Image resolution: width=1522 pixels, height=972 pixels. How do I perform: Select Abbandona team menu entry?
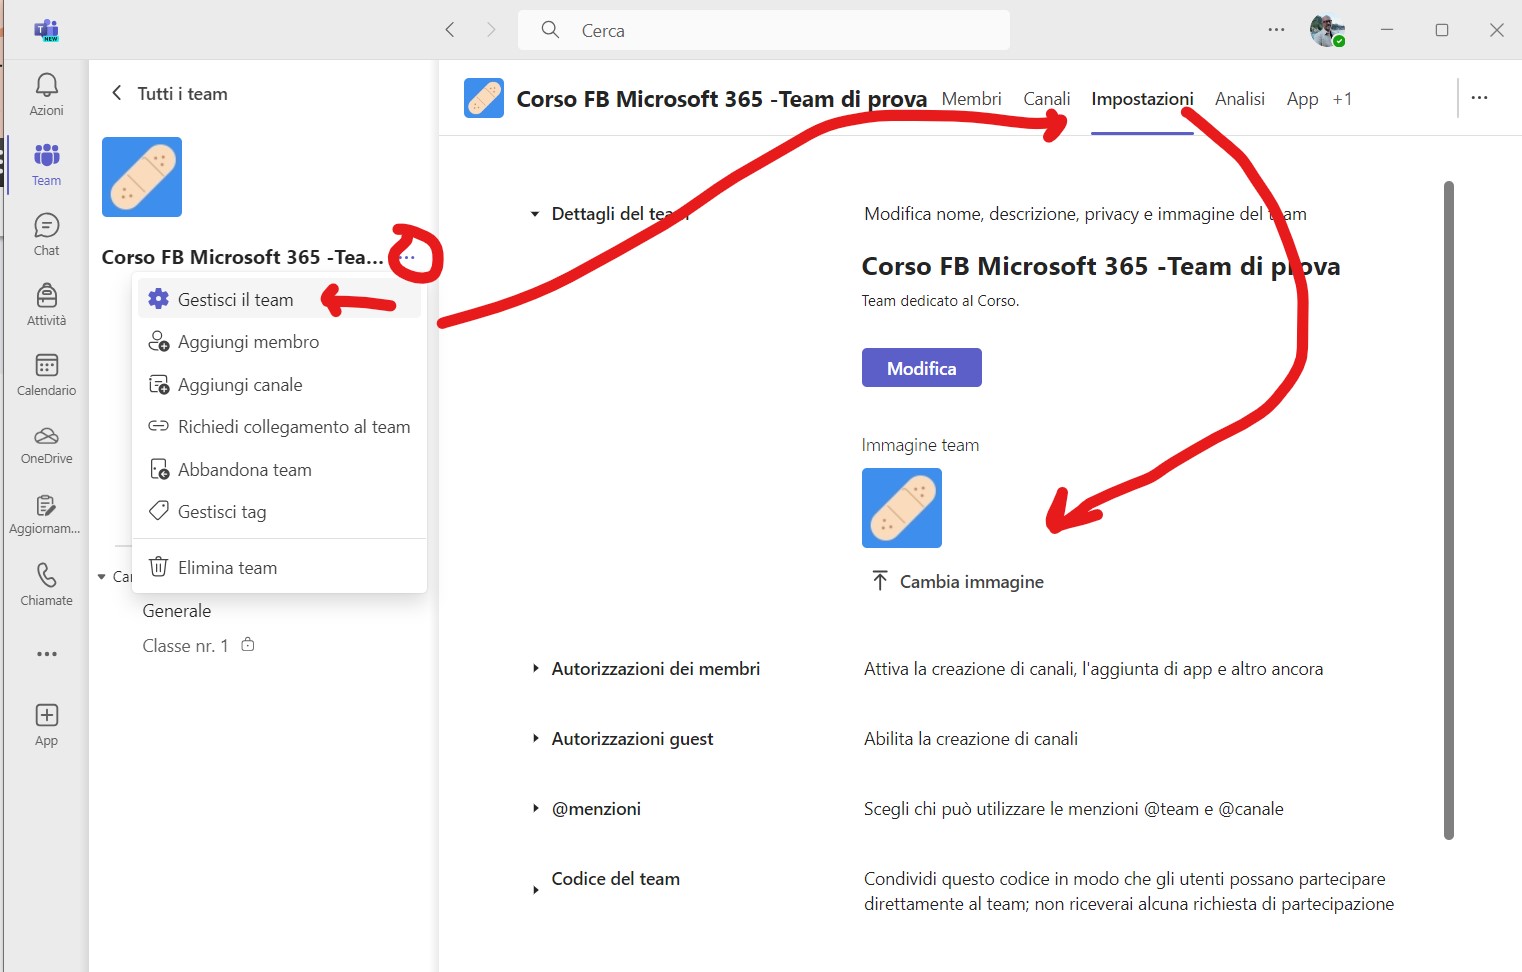coord(279,470)
